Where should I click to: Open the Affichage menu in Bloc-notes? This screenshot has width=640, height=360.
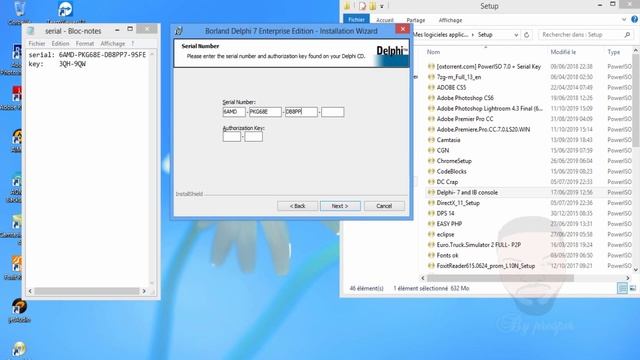(x=113, y=43)
